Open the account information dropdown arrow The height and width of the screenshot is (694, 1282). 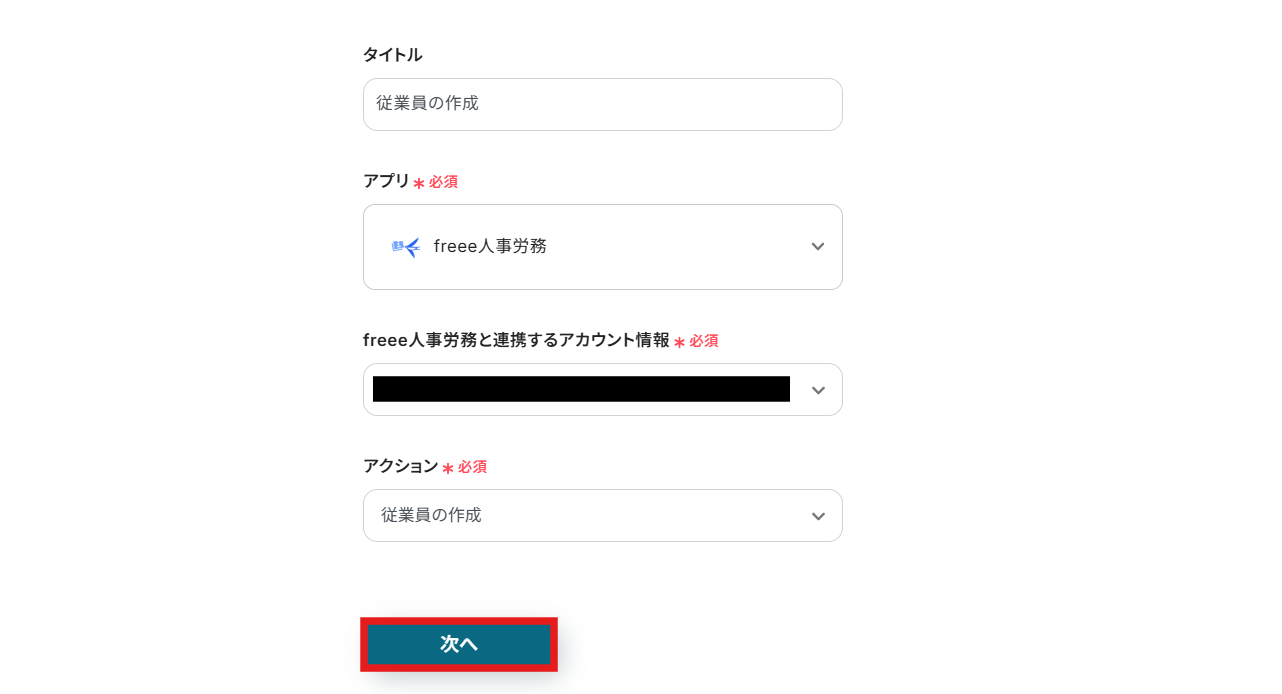click(x=817, y=390)
